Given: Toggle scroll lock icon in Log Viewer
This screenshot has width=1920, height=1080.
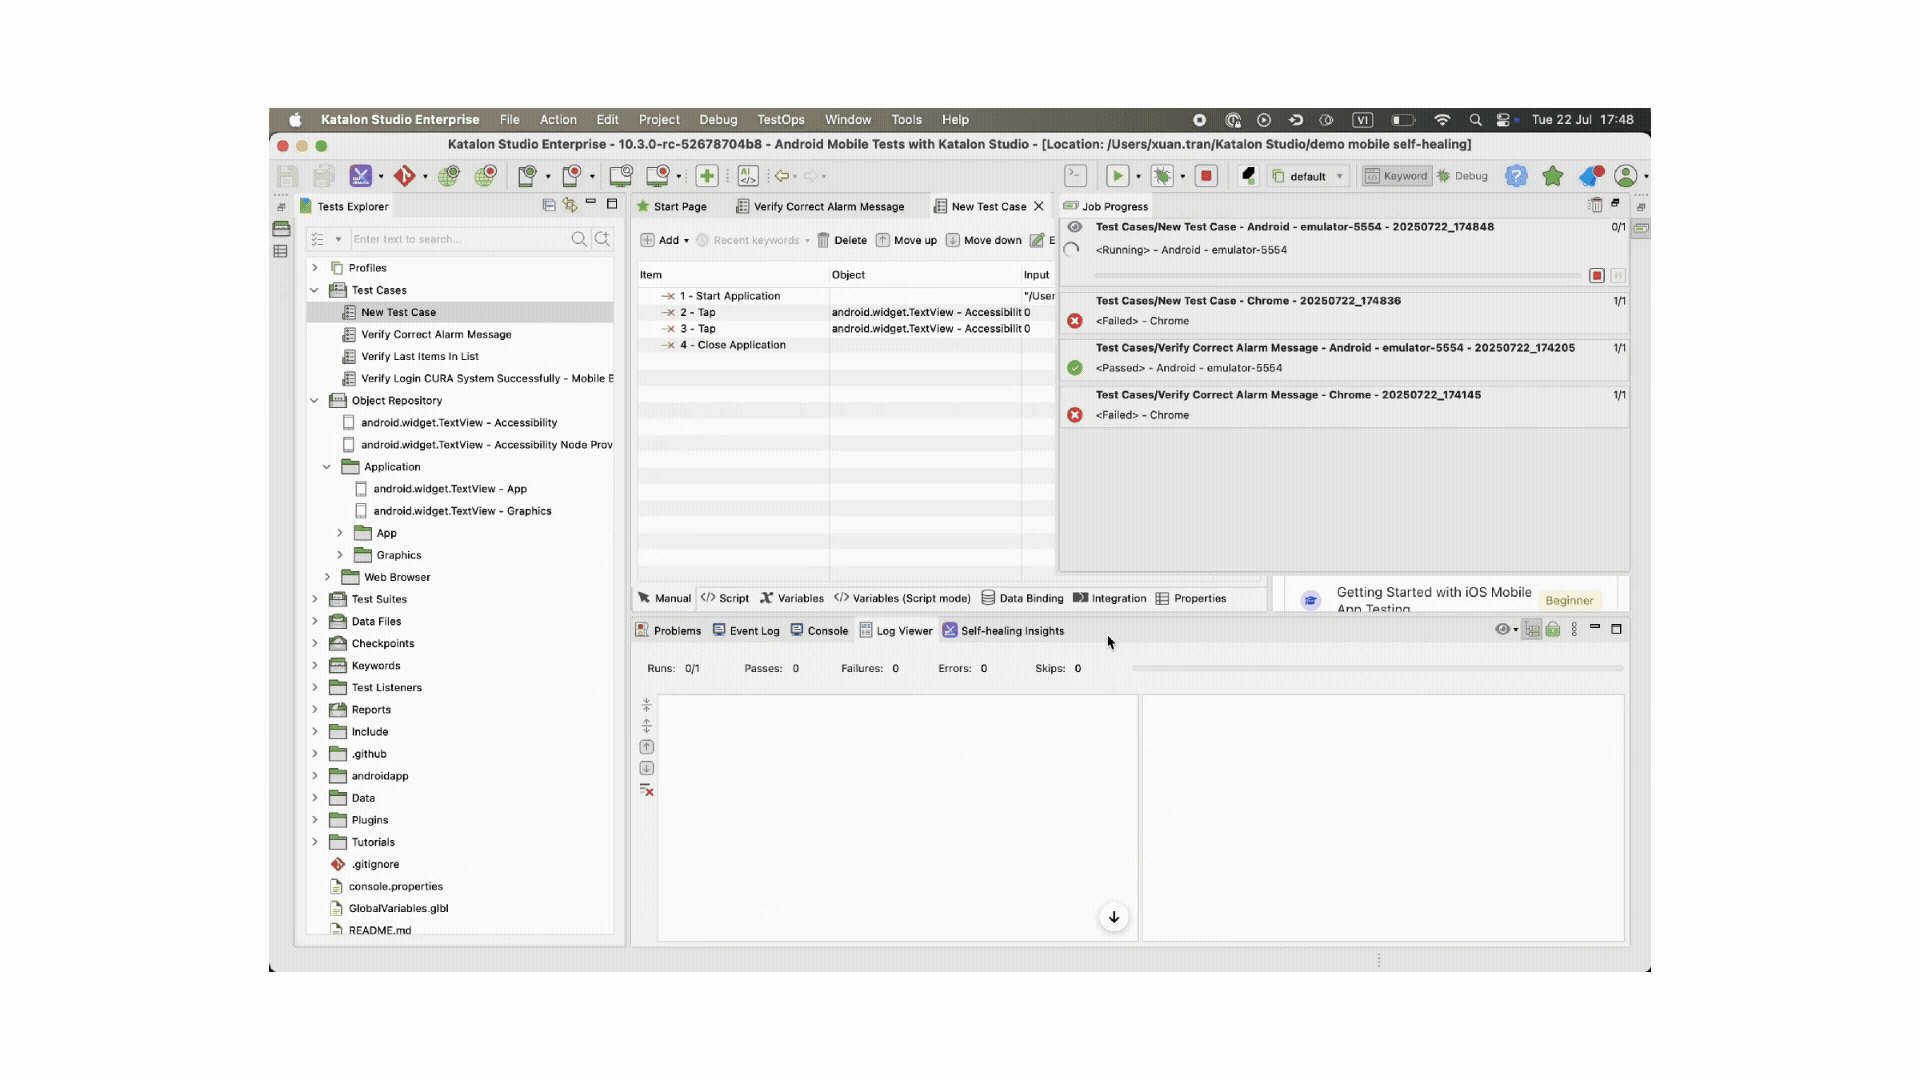Looking at the screenshot, I should [1553, 629].
